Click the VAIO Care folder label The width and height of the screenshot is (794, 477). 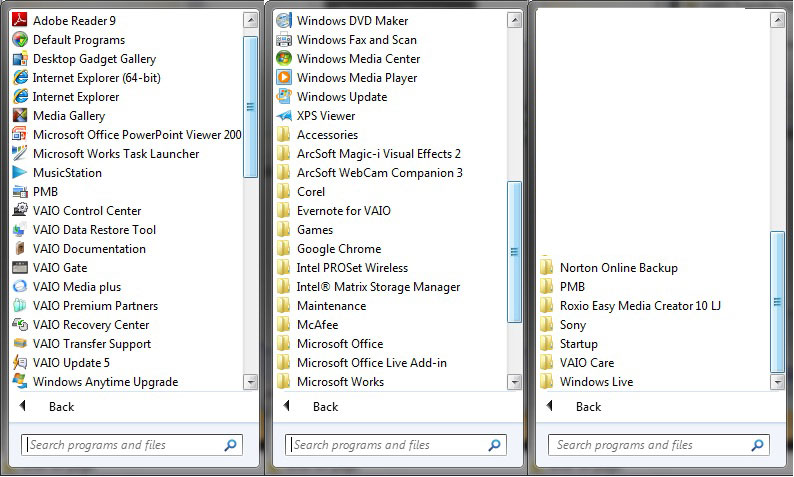click(x=587, y=363)
